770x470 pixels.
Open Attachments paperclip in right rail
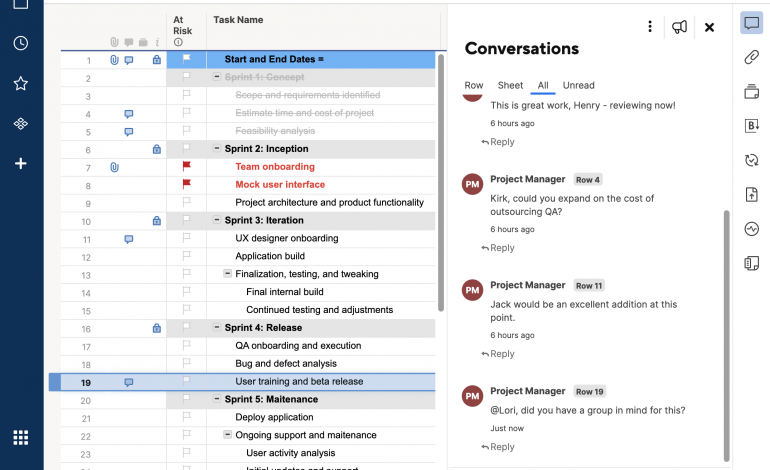(x=751, y=57)
